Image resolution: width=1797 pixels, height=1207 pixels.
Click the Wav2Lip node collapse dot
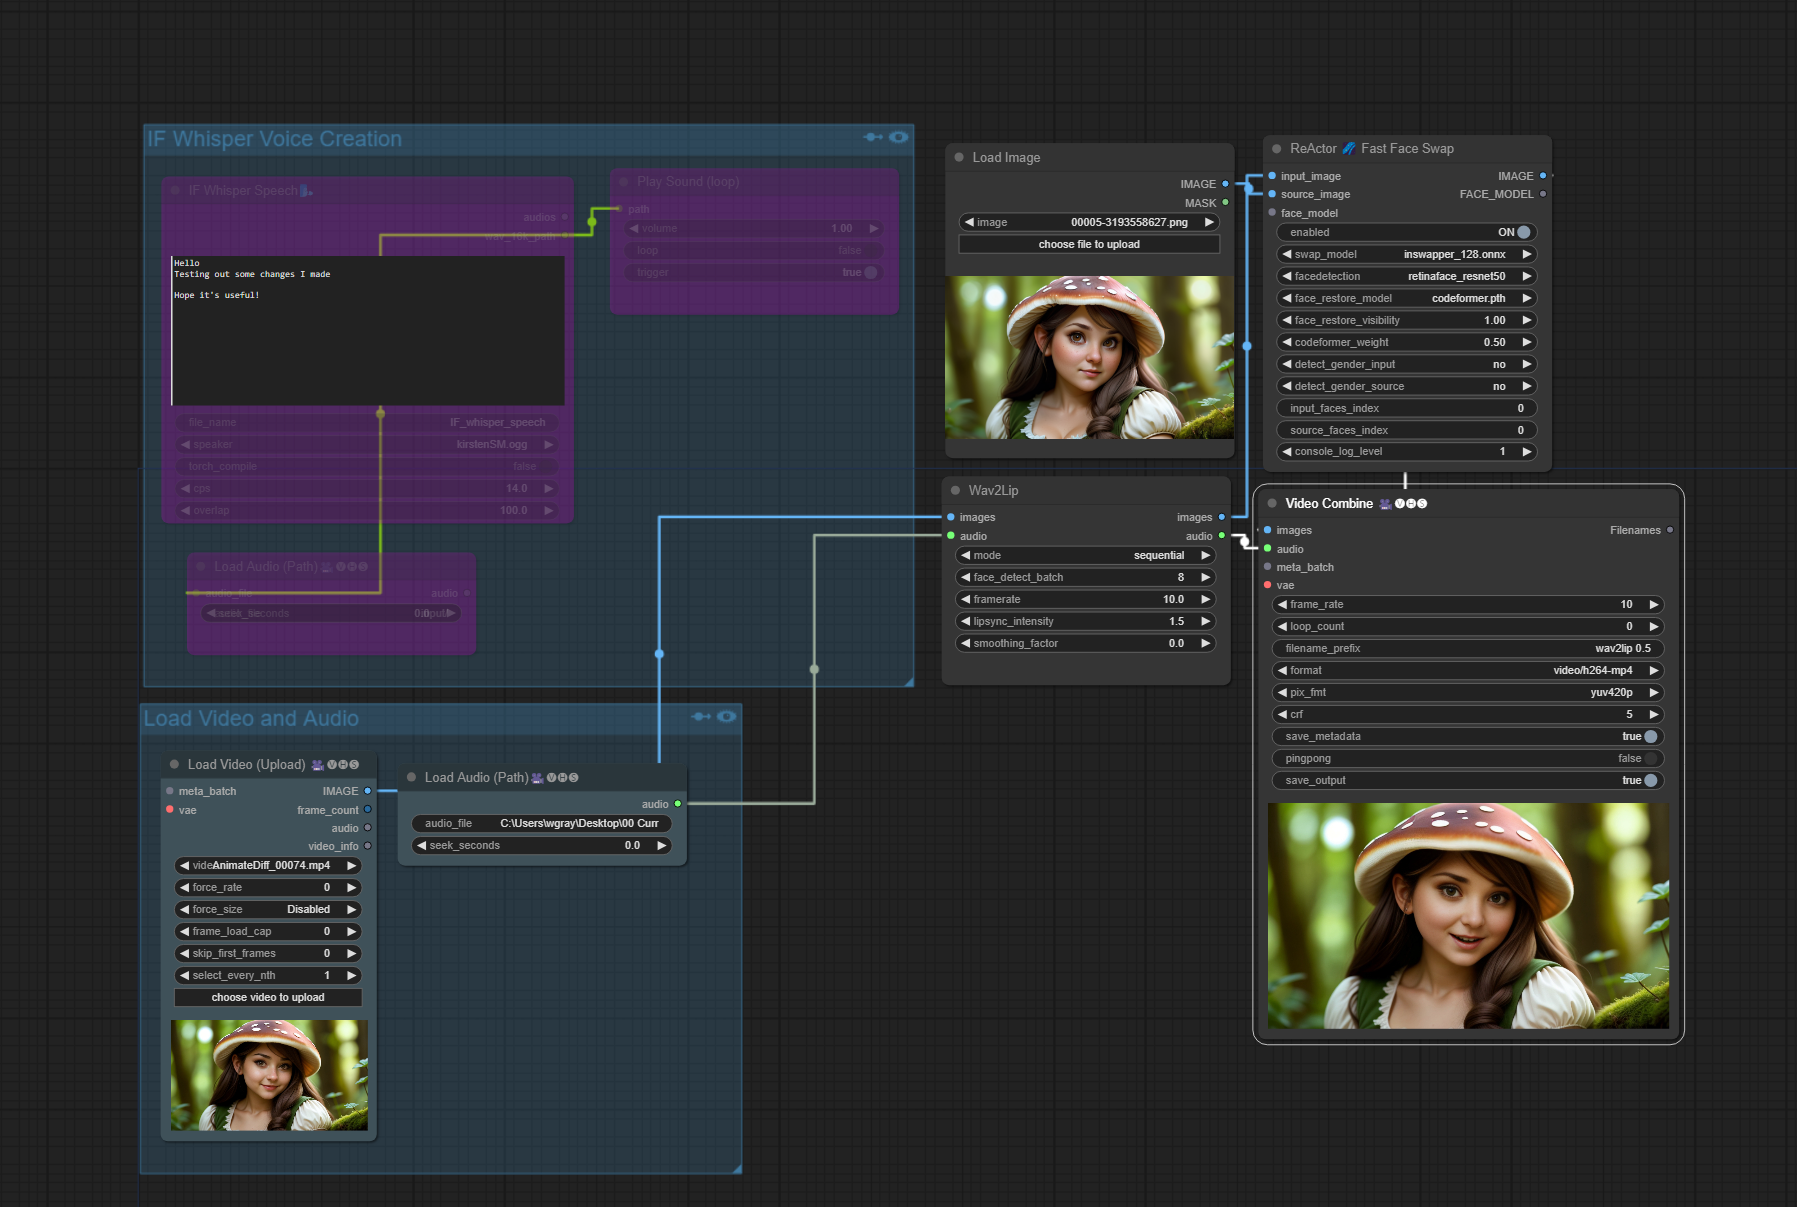[x=955, y=490]
